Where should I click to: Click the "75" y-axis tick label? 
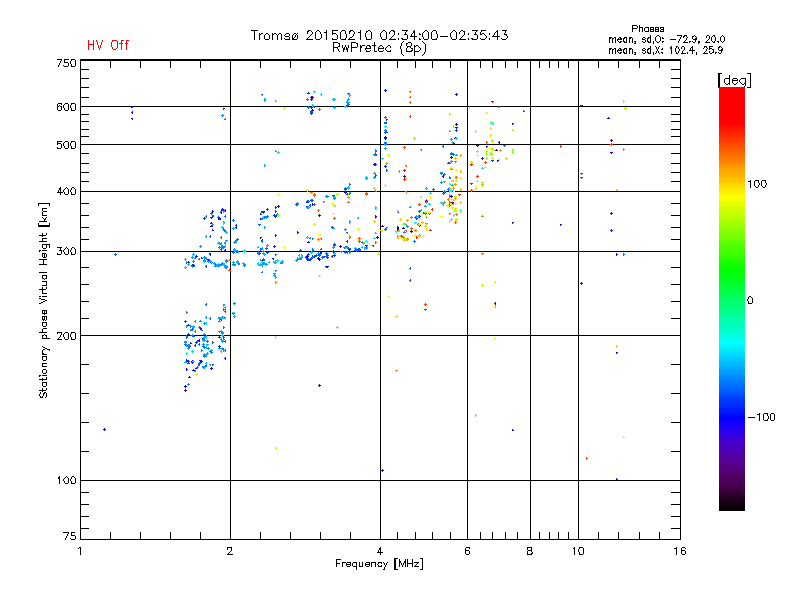[x=69, y=539]
